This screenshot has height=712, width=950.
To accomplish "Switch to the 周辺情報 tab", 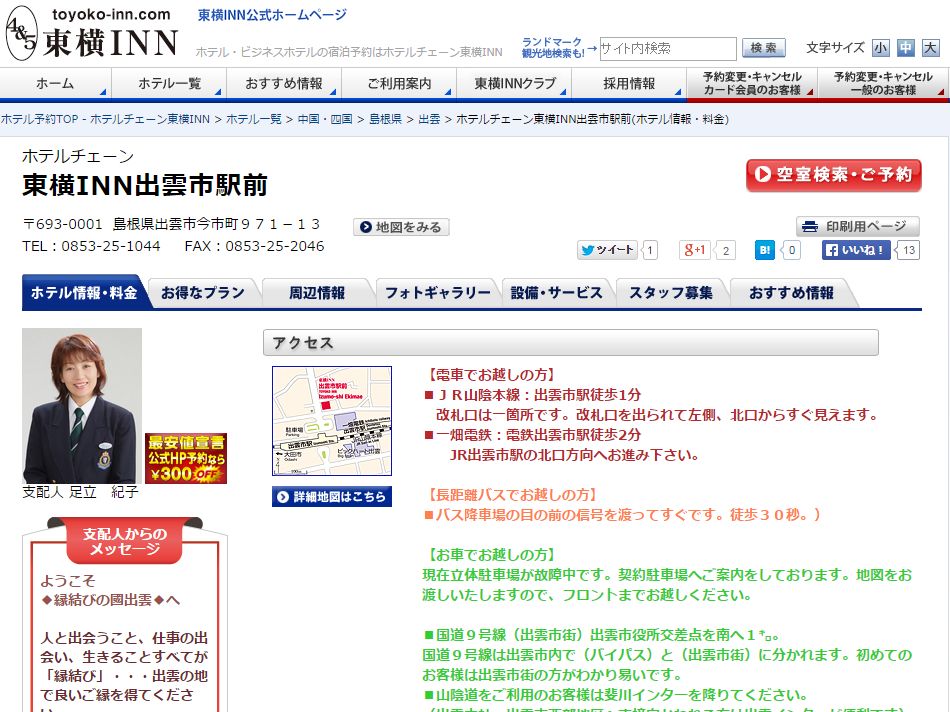I will pyautogui.click(x=317, y=293).
